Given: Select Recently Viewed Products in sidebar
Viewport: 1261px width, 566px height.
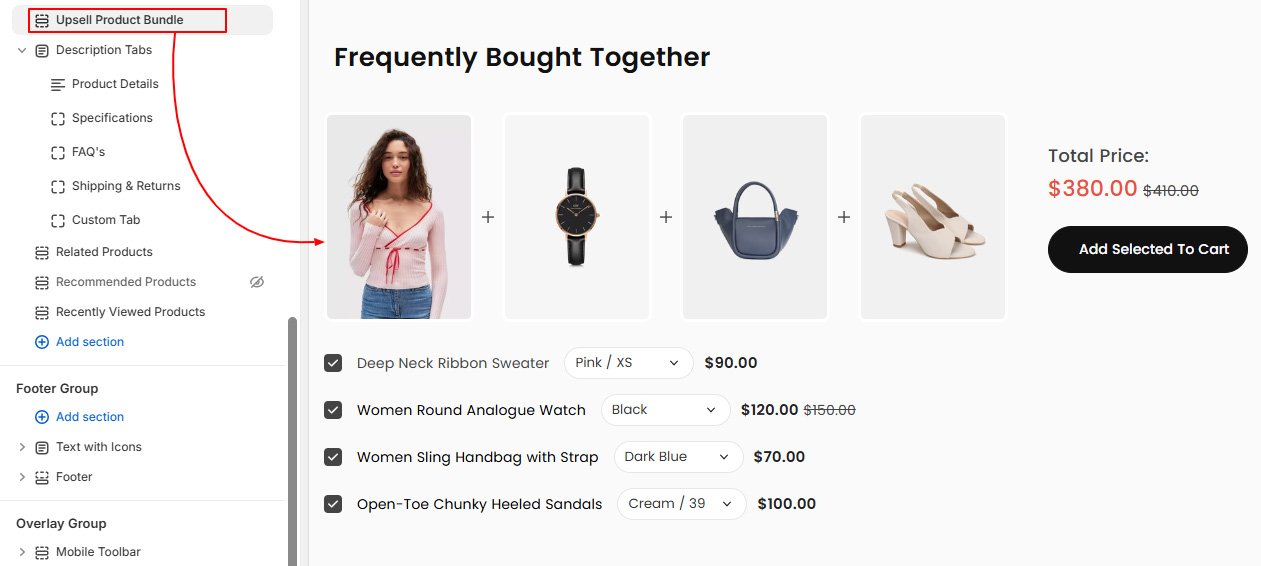Looking at the screenshot, I should point(130,312).
